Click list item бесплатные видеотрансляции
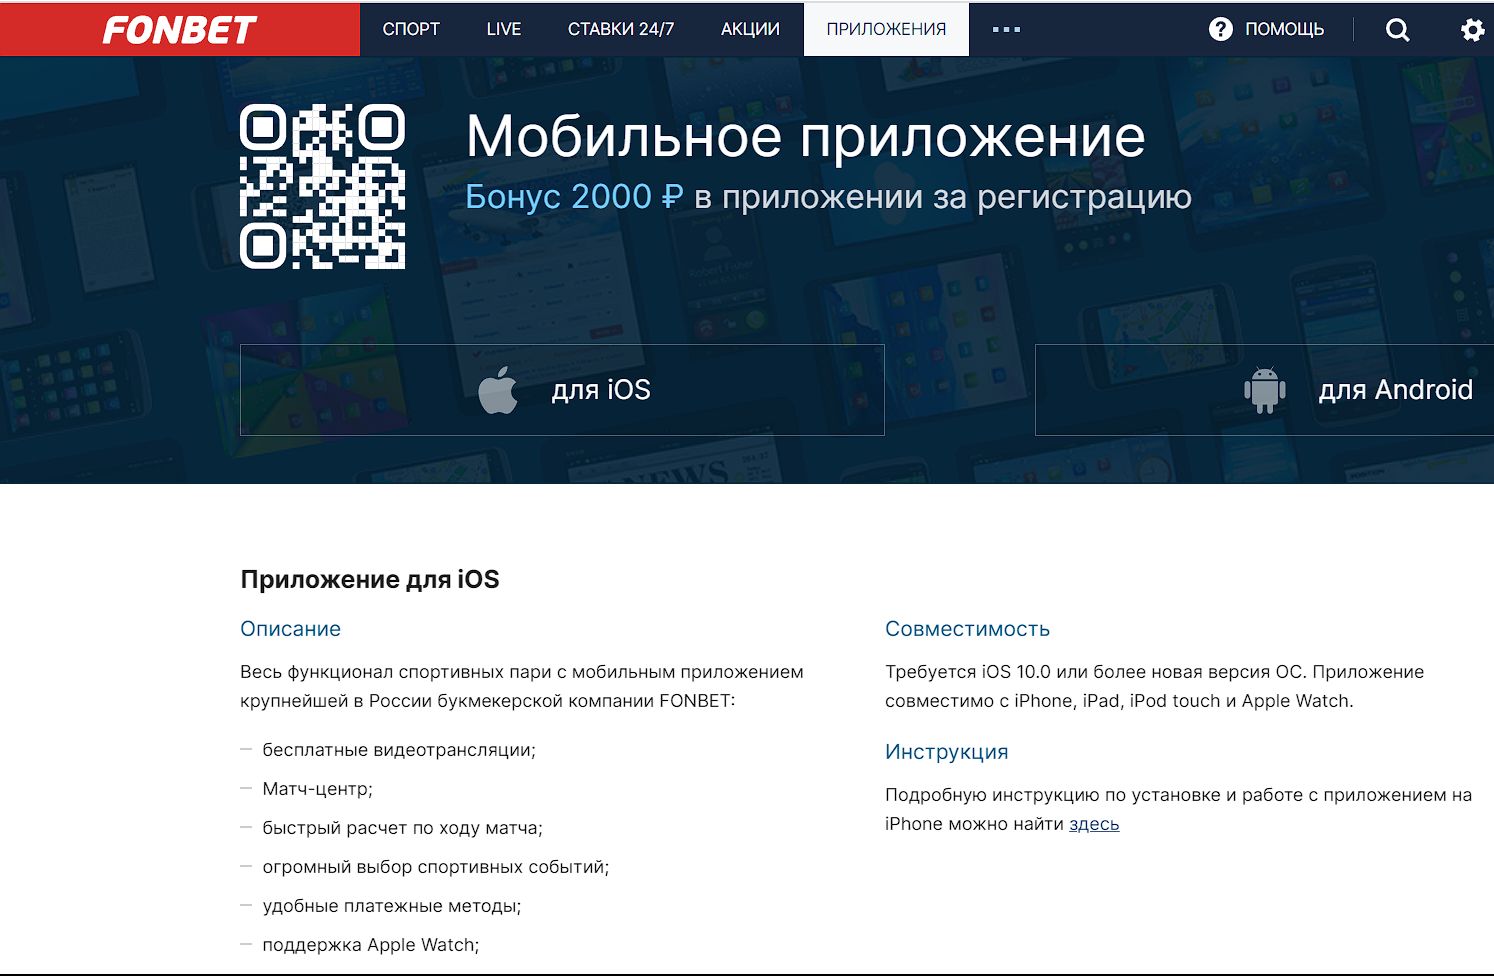 399,750
